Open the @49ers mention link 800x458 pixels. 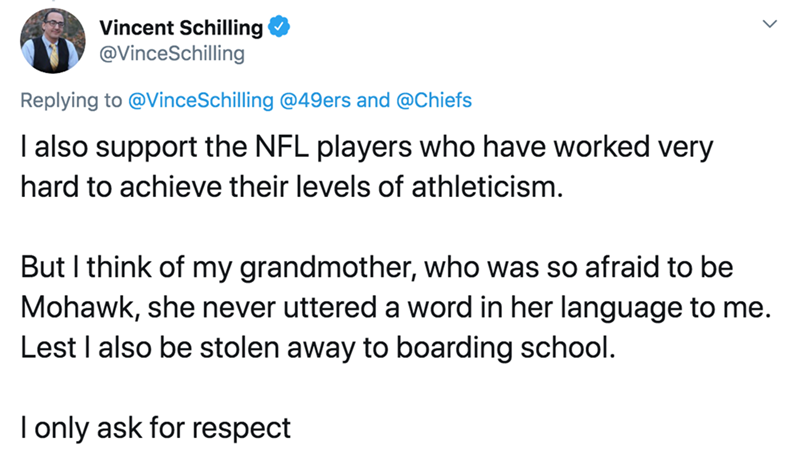(x=321, y=100)
